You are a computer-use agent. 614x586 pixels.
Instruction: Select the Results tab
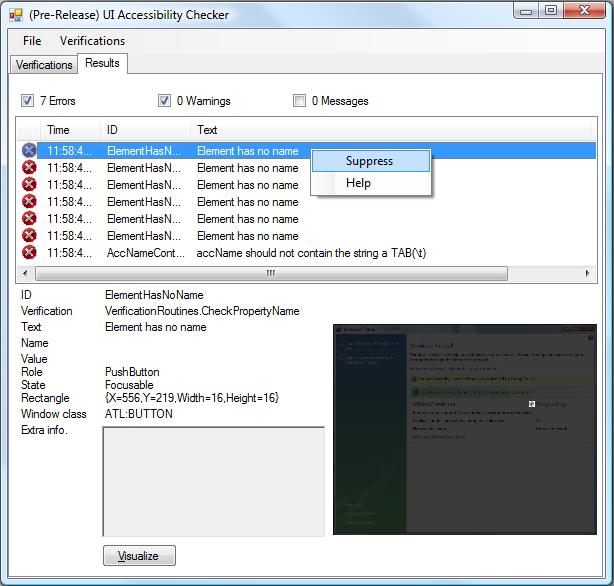pos(102,64)
